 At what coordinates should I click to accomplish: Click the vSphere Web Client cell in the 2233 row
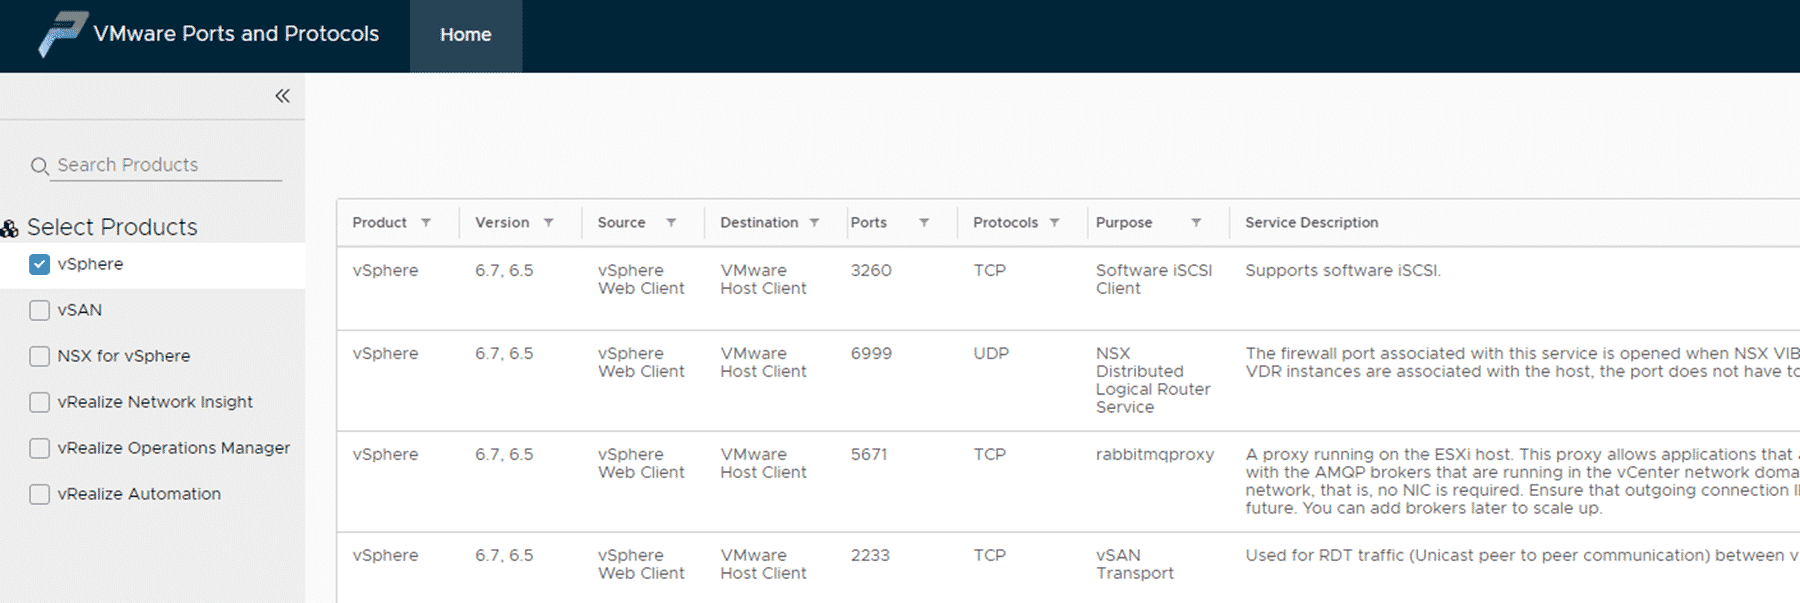click(x=641, y=565)
